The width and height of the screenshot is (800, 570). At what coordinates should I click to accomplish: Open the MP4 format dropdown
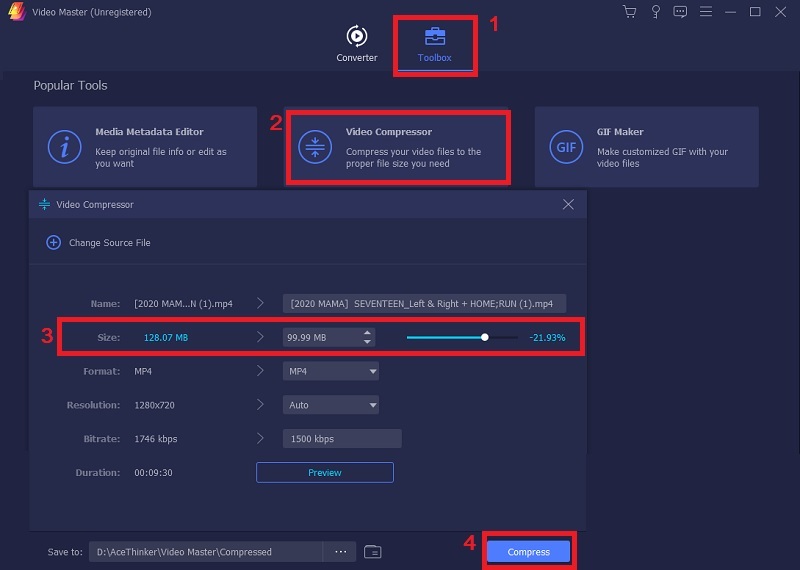(331, 371)
